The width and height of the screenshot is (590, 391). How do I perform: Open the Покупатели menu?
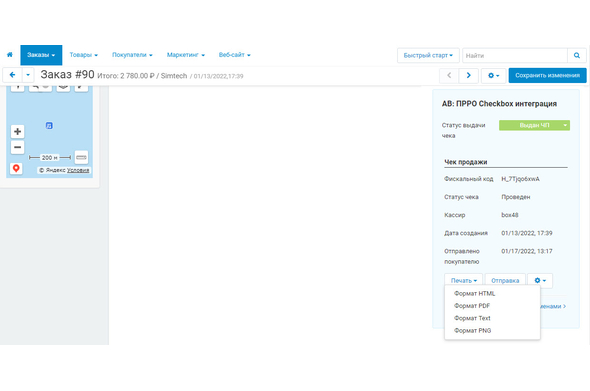(x=132, y=55)
